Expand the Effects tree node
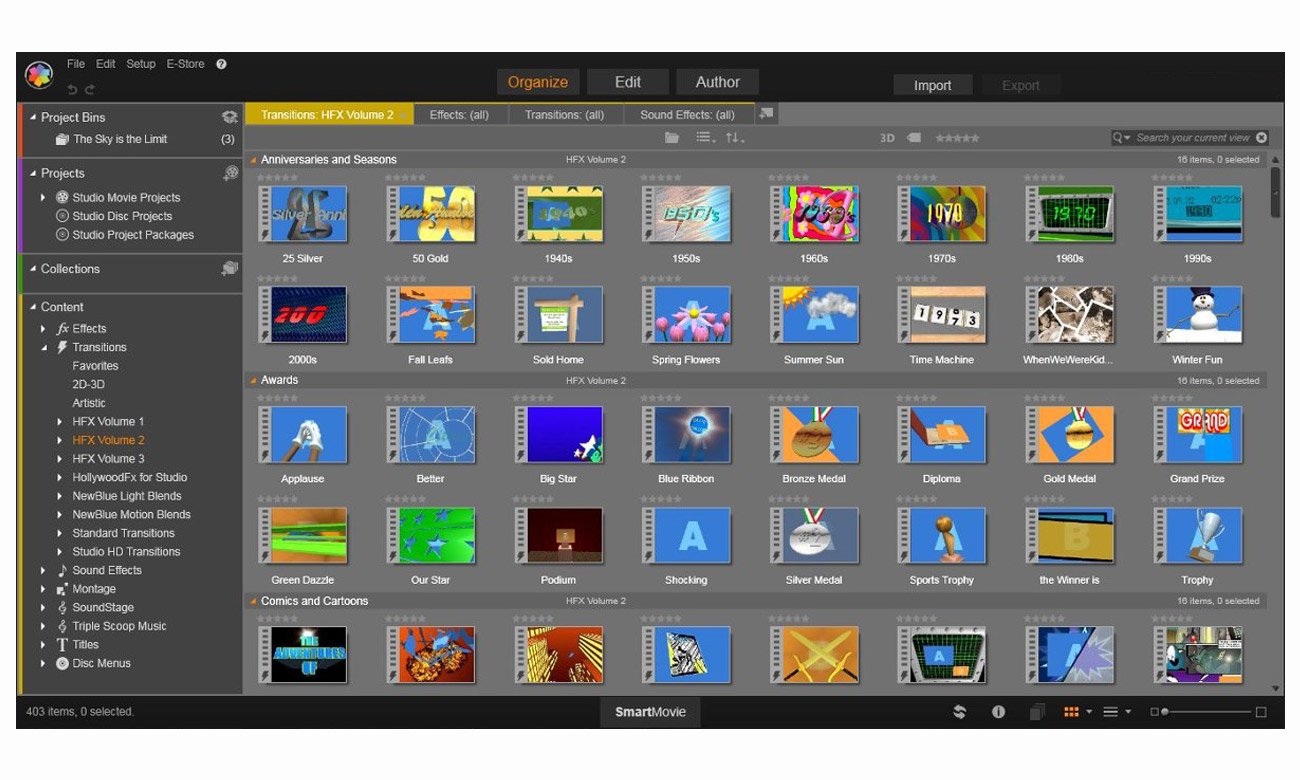The width and height of the screenshot is (1300, 780). [43, 329]
